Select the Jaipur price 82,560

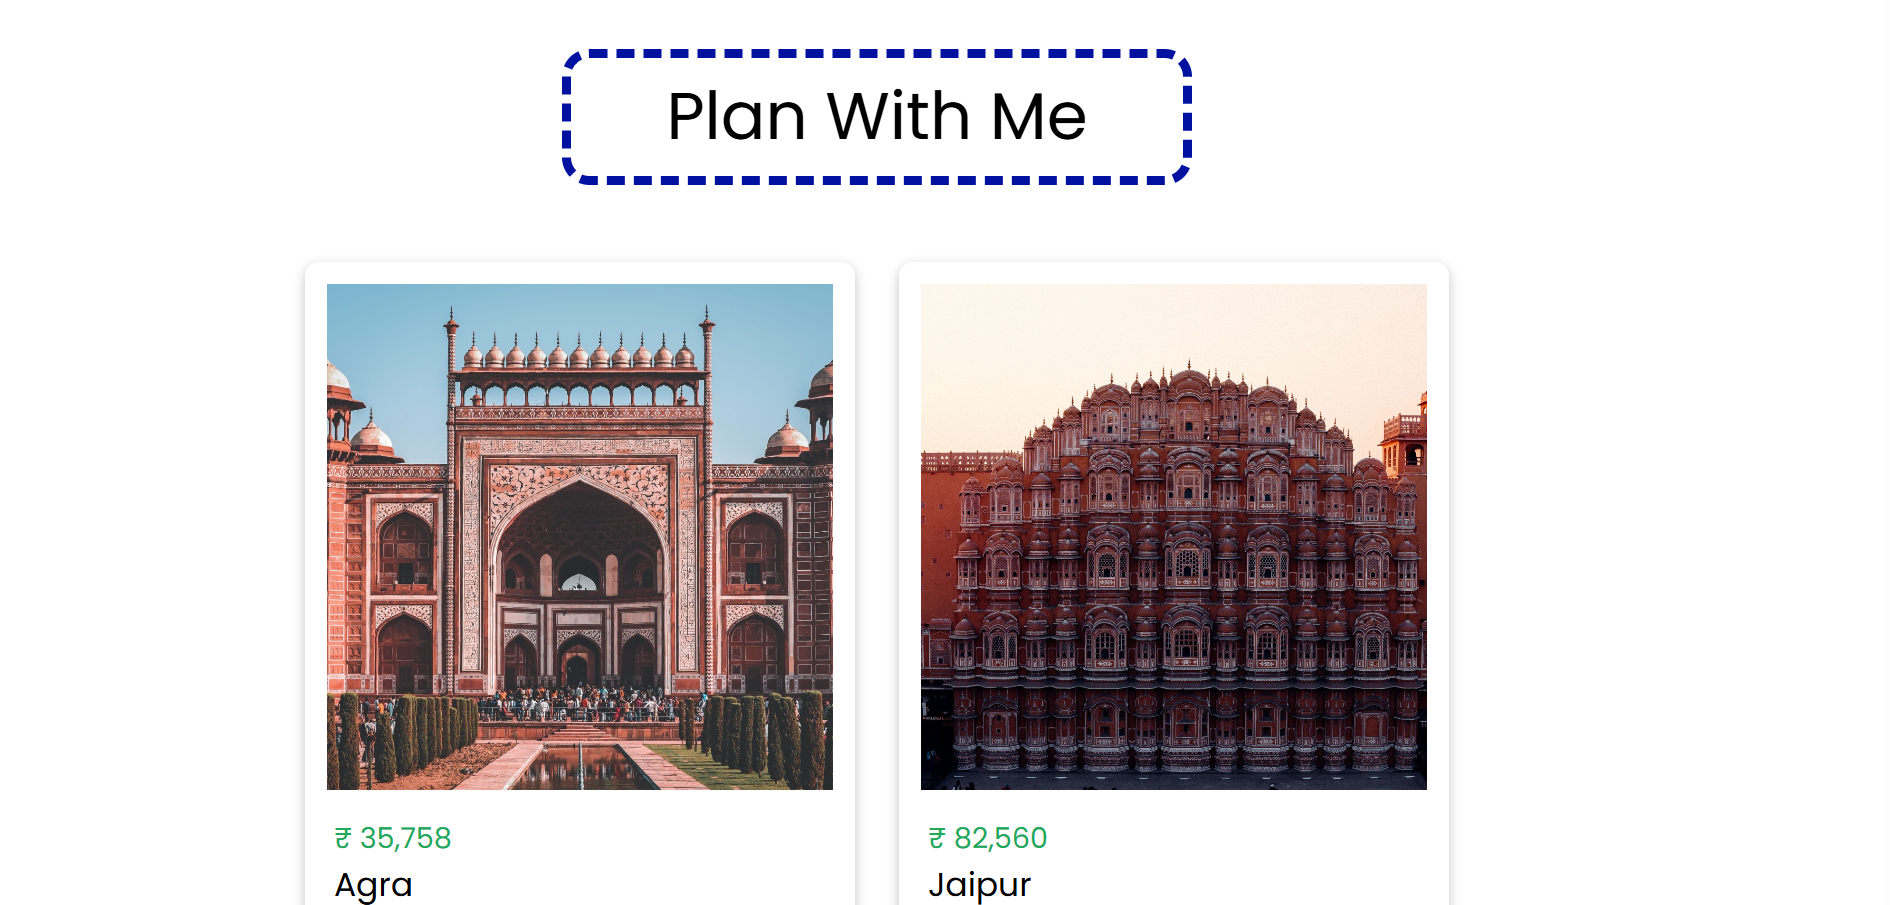tap(1000, 838)
